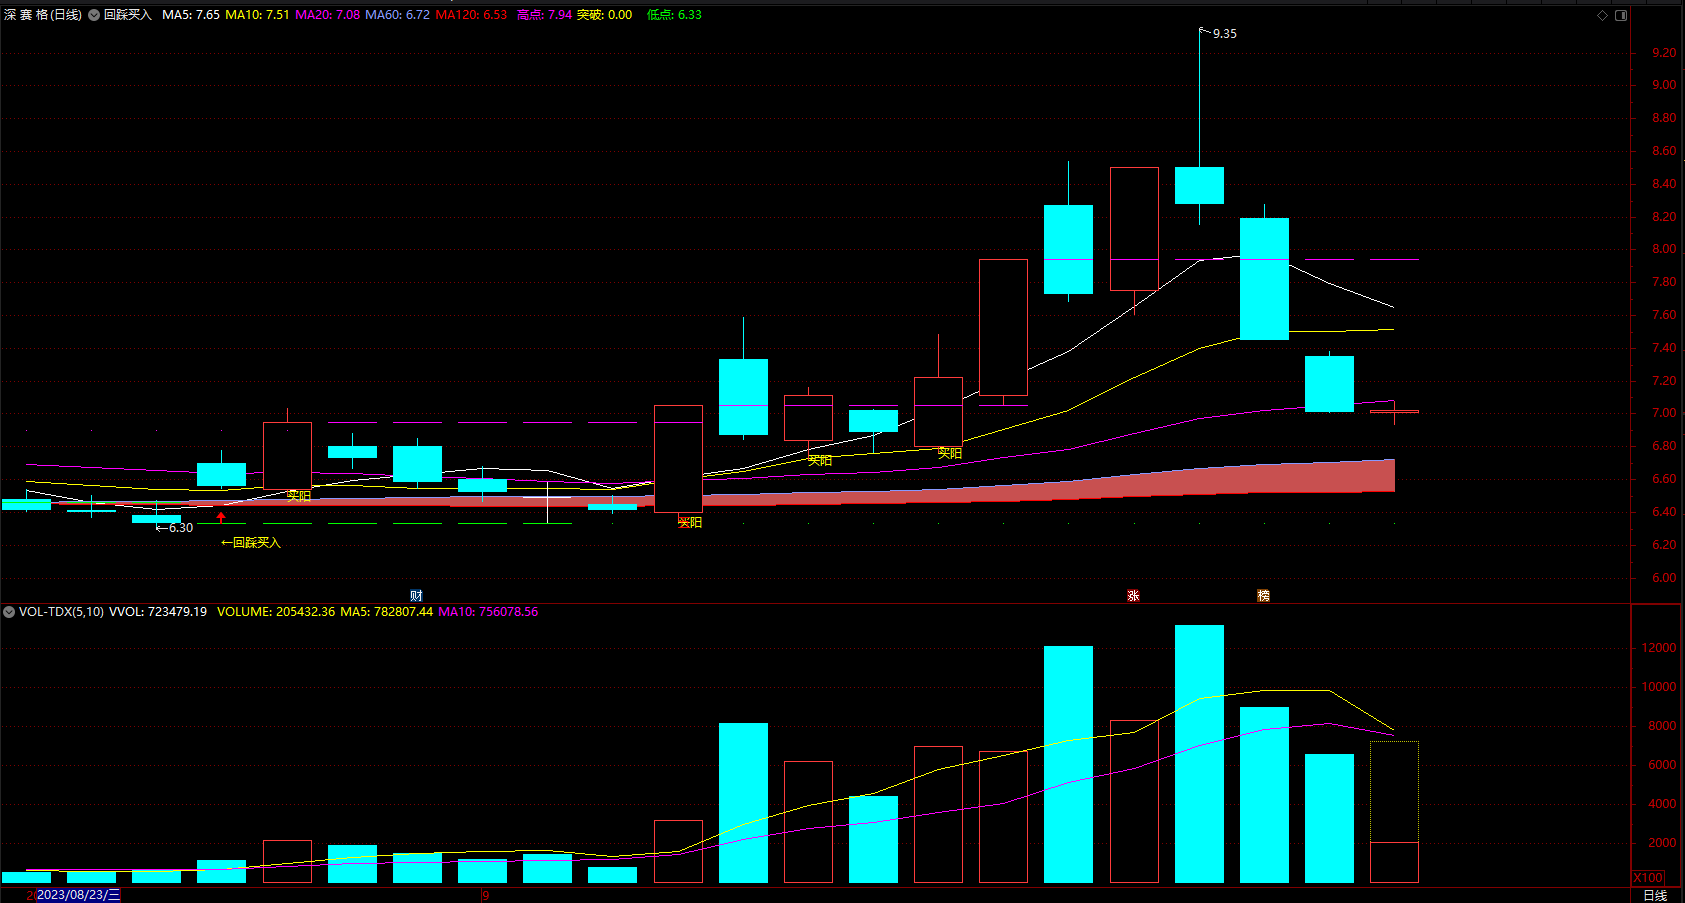Image resolution: width=1685 pixels, height=903 pixels.
Task: Click the dotted-outline last volume bar
Action: pyautogui.click(x=1394, y=812)
